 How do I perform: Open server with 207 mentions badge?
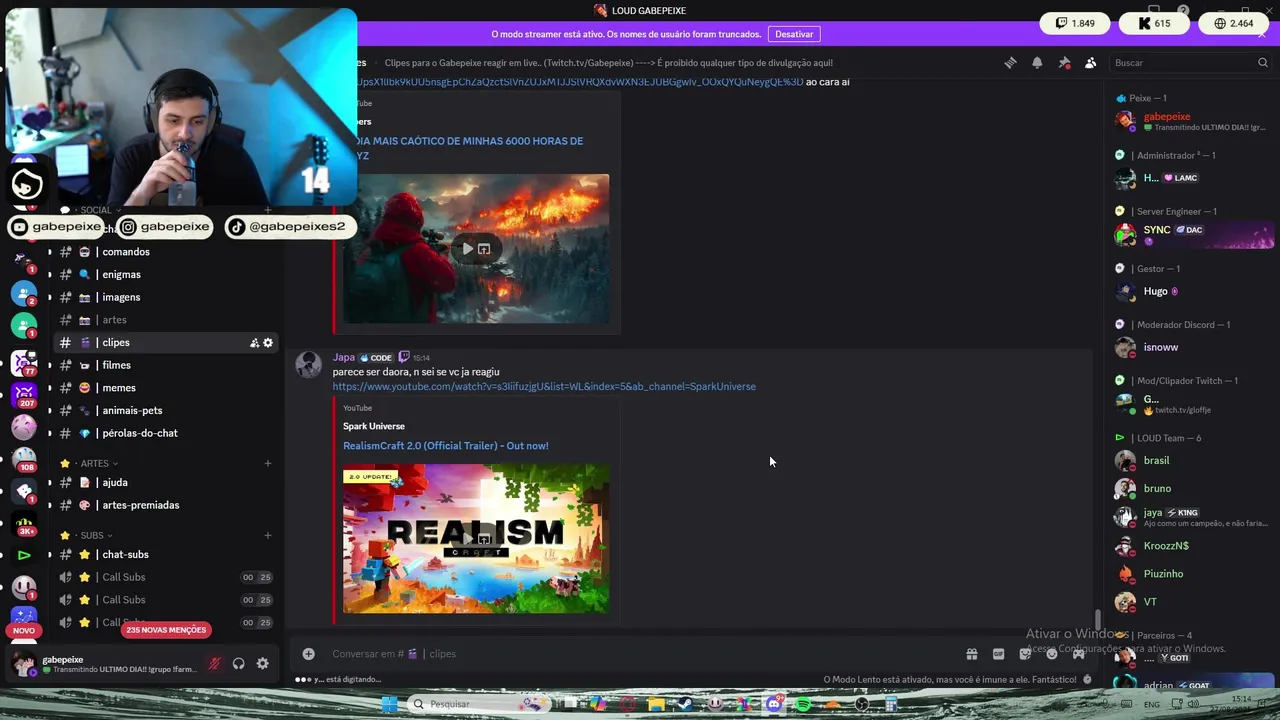tap(24, 394)
